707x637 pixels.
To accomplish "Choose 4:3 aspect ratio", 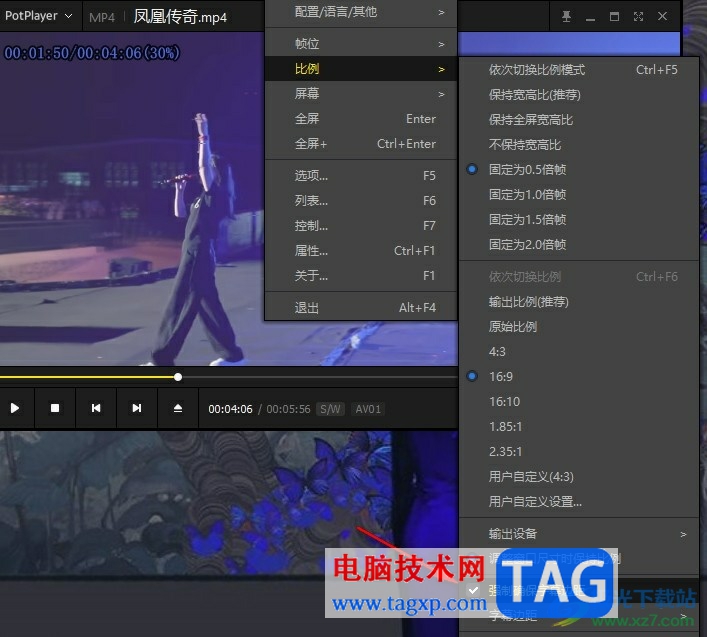I will pos(579,352).
